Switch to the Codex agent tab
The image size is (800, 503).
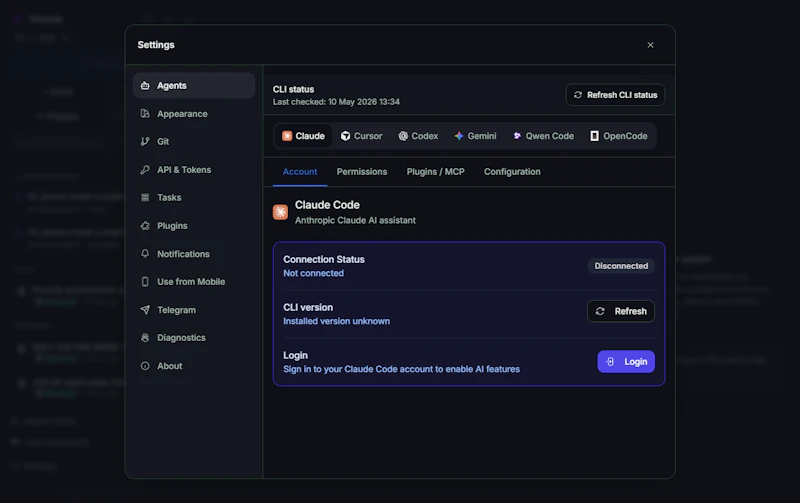coord(418,136)
